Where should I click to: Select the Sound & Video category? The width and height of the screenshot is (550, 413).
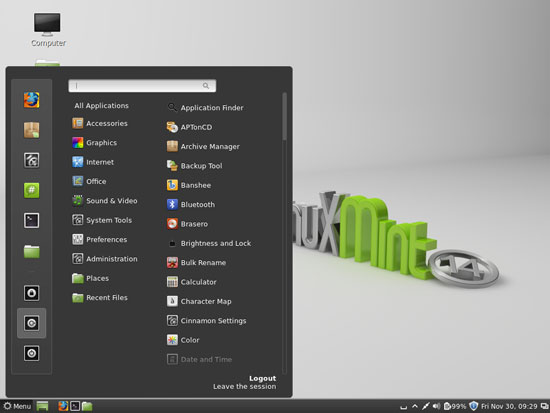(x=105, y=201)
